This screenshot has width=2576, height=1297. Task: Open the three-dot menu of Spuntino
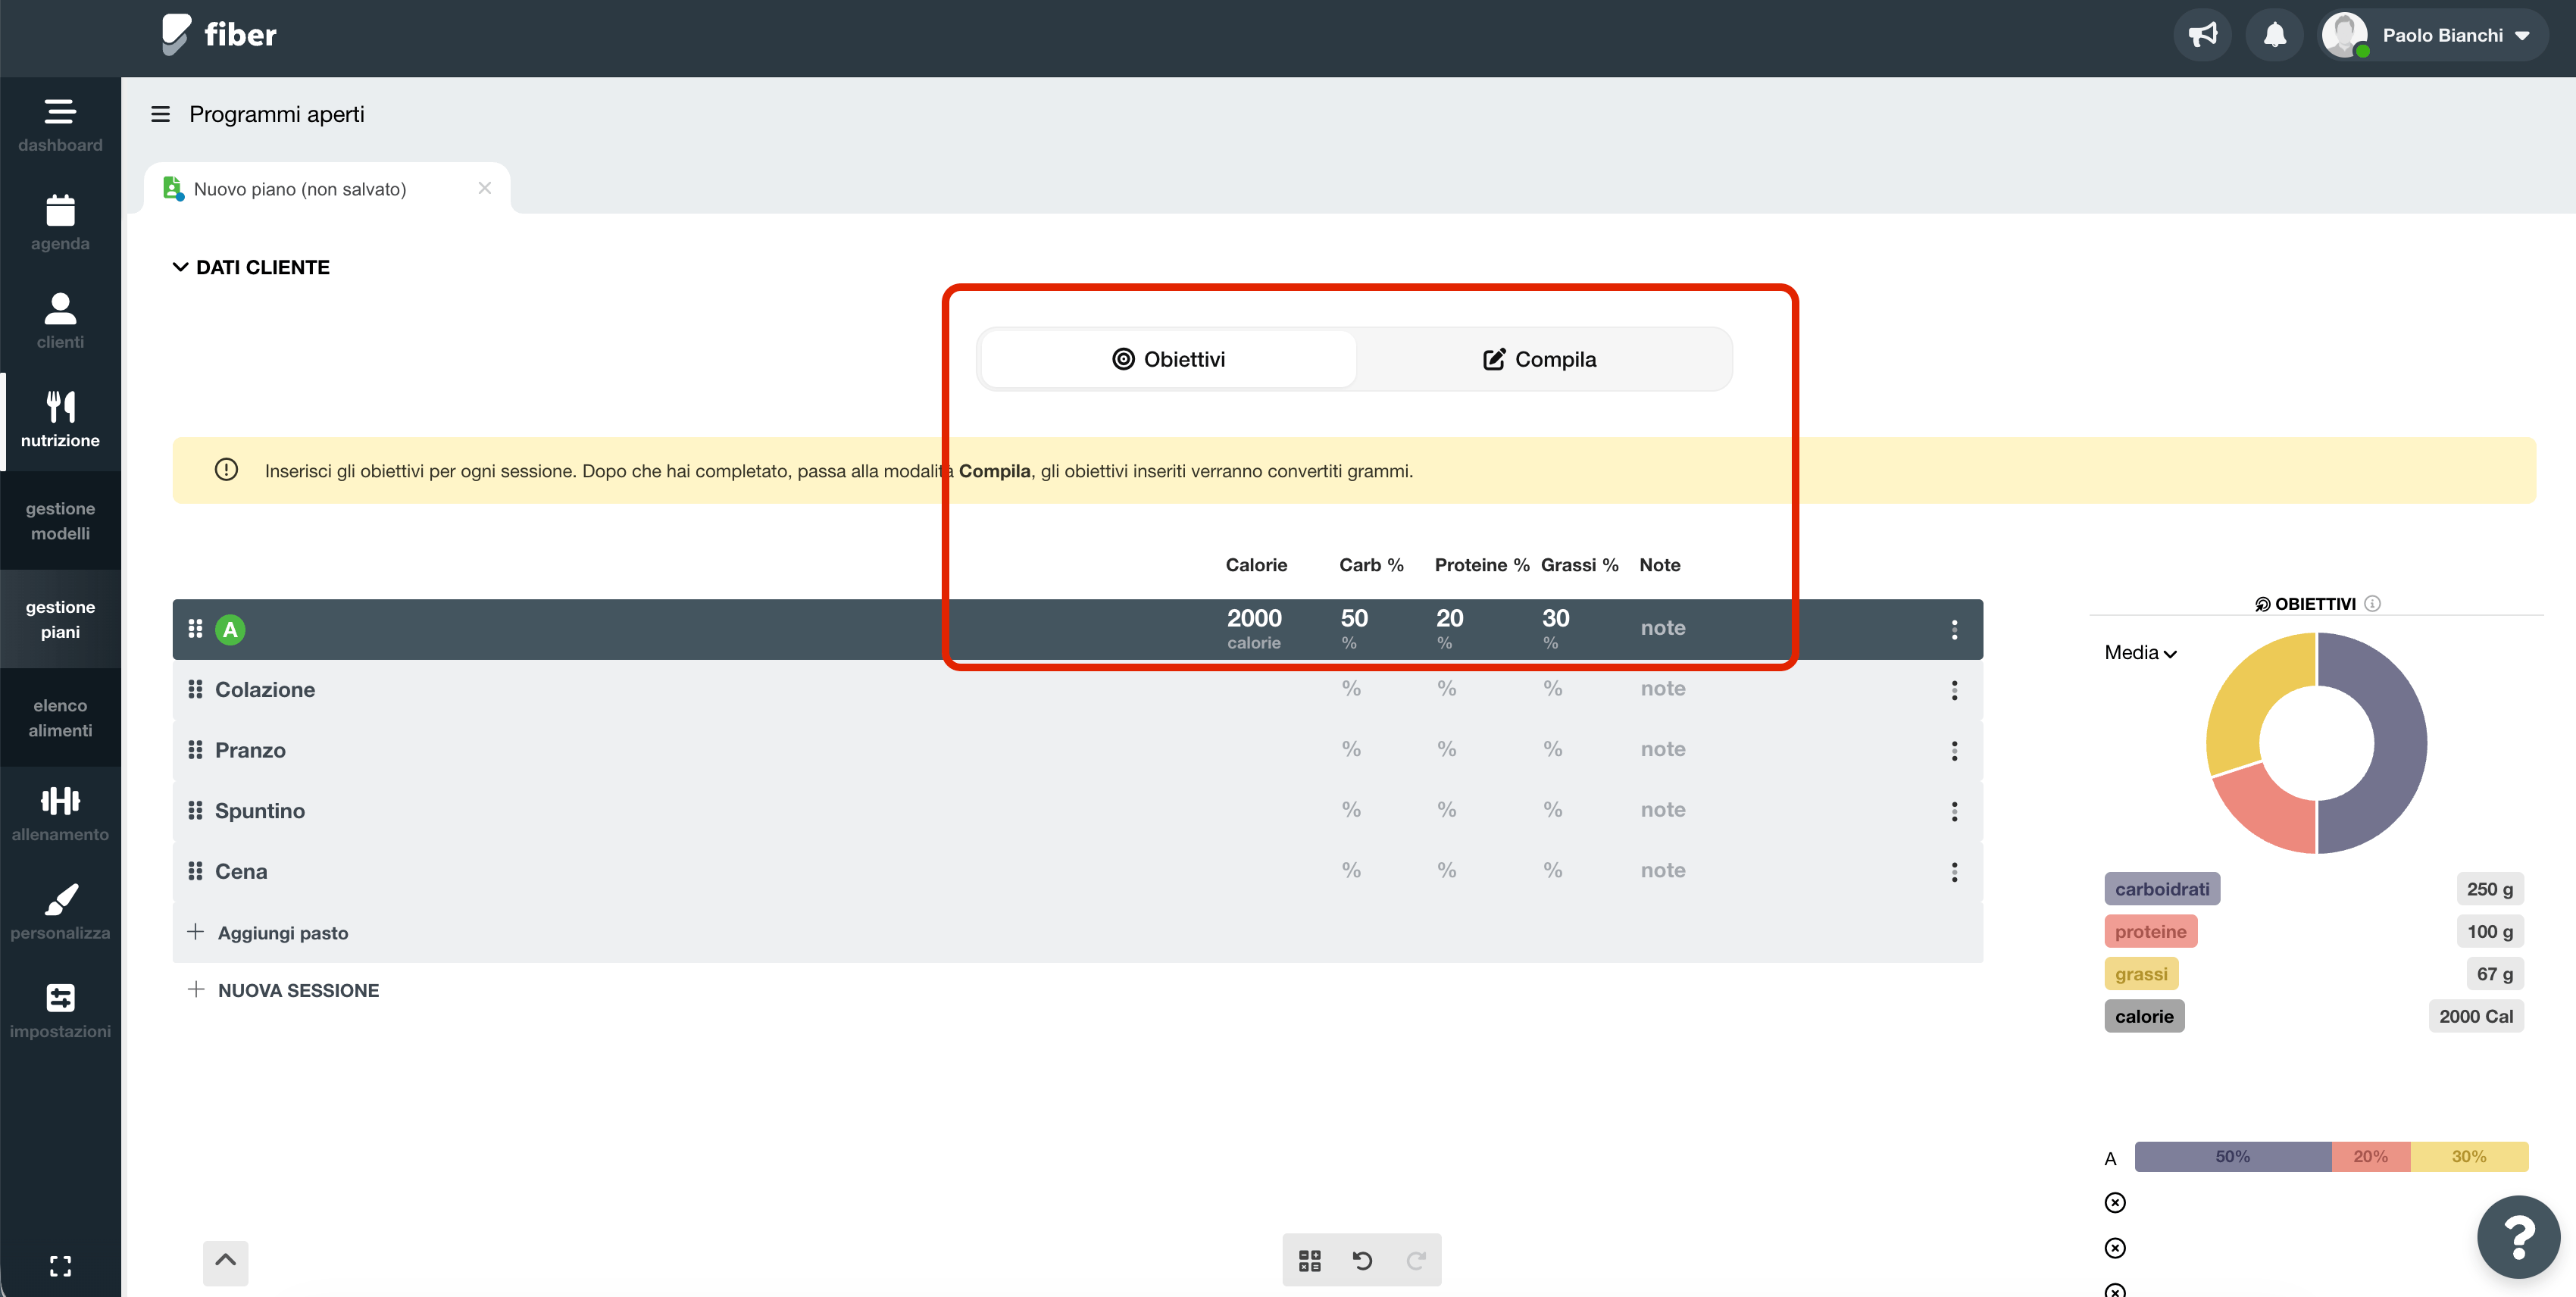tap(1954, 811)
